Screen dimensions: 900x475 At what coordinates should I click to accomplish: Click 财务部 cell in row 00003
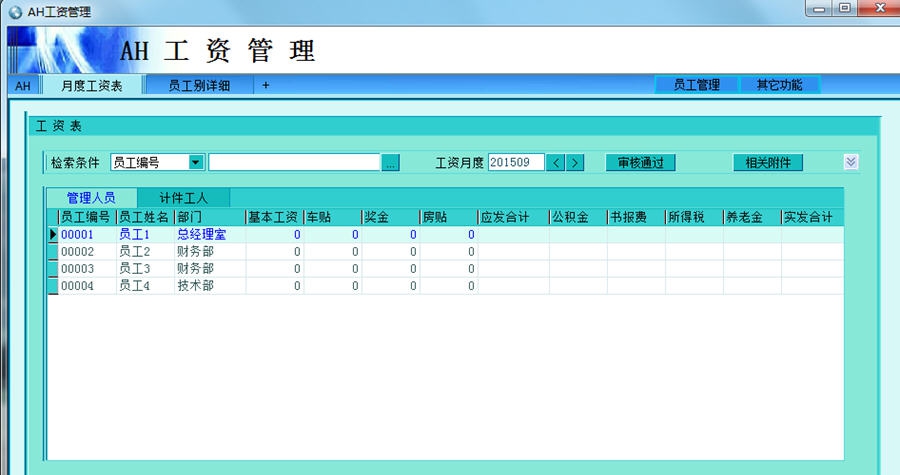coord(210,268)
